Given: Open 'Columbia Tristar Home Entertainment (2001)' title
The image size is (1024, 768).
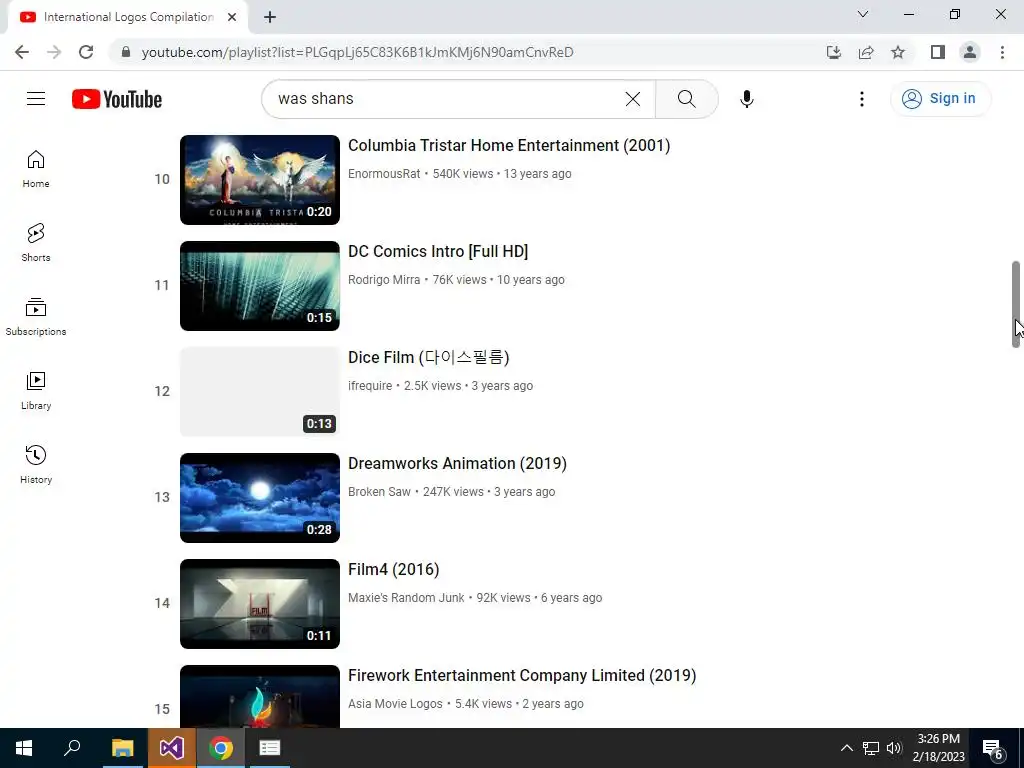Looking at the screenshot, I should pos(509,145).
